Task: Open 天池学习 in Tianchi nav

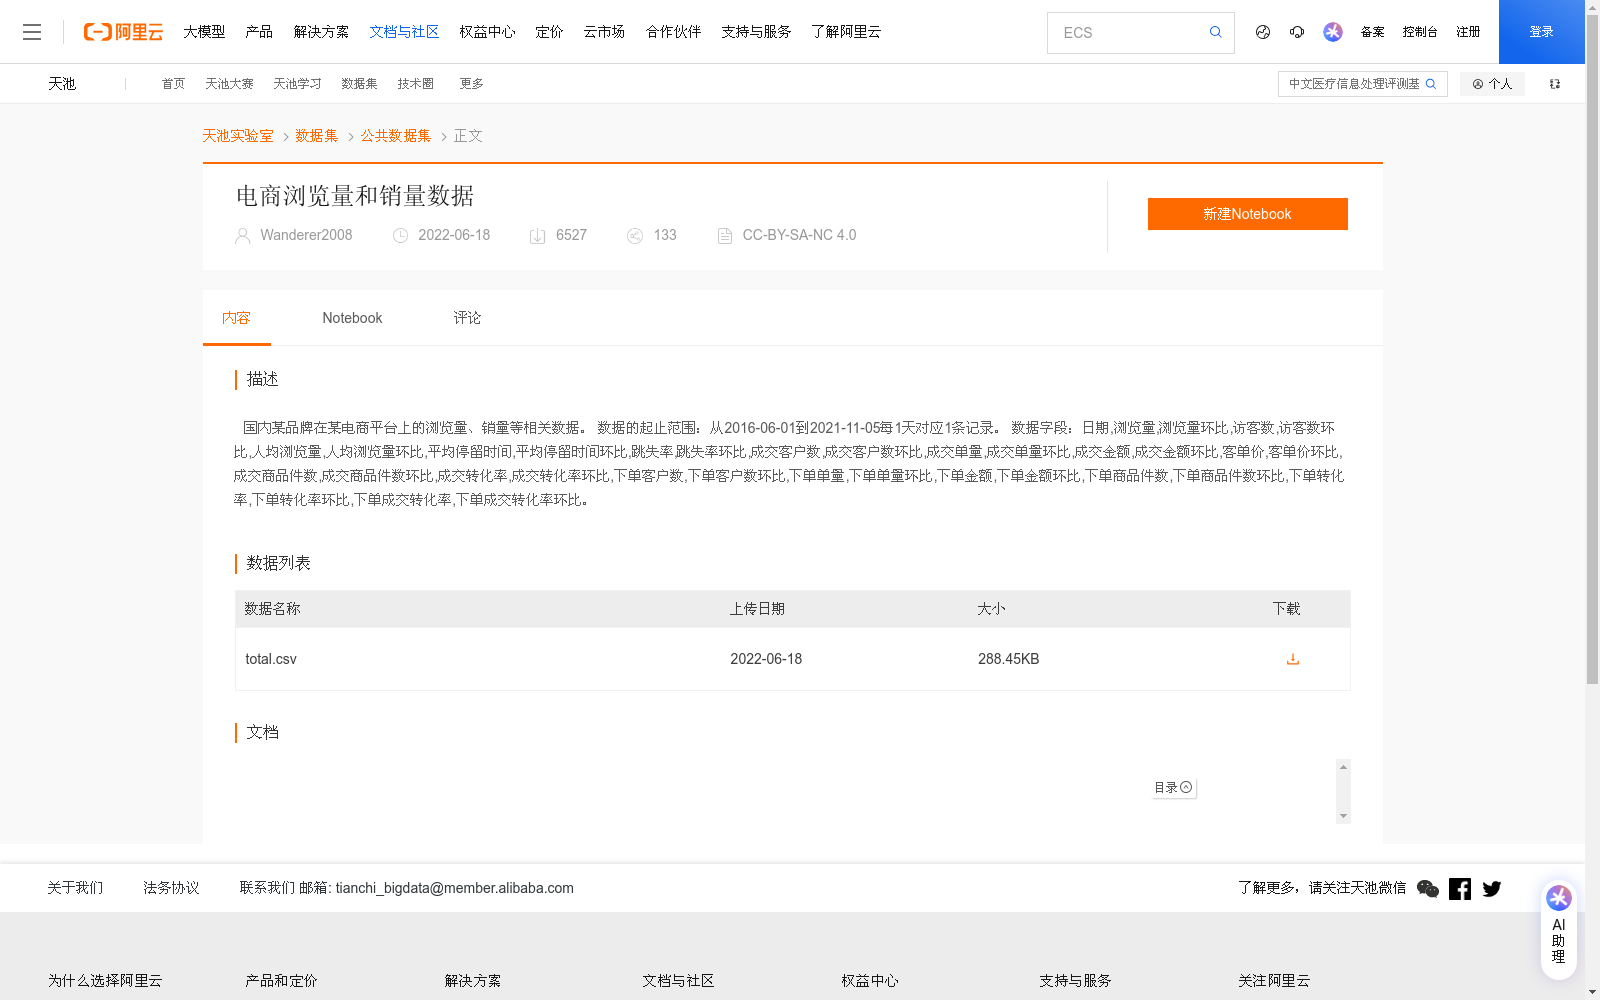Action: [x=297, y=84]
